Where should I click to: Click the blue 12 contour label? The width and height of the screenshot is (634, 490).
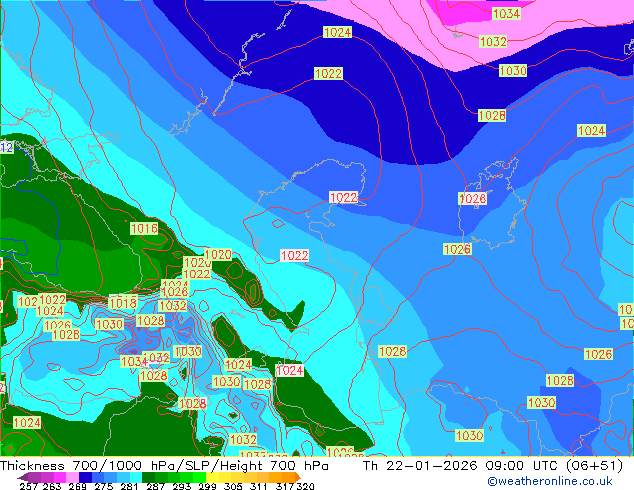(6, 147)
